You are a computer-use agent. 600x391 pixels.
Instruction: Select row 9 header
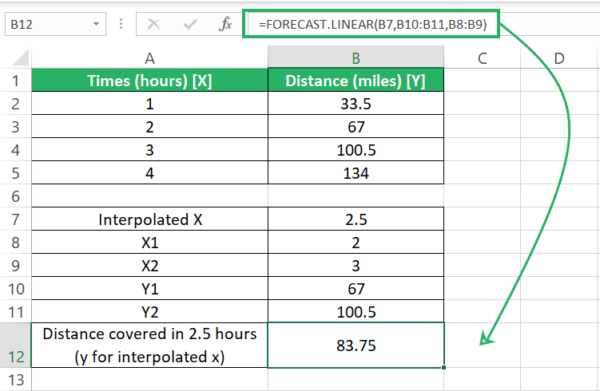(15, 266)
